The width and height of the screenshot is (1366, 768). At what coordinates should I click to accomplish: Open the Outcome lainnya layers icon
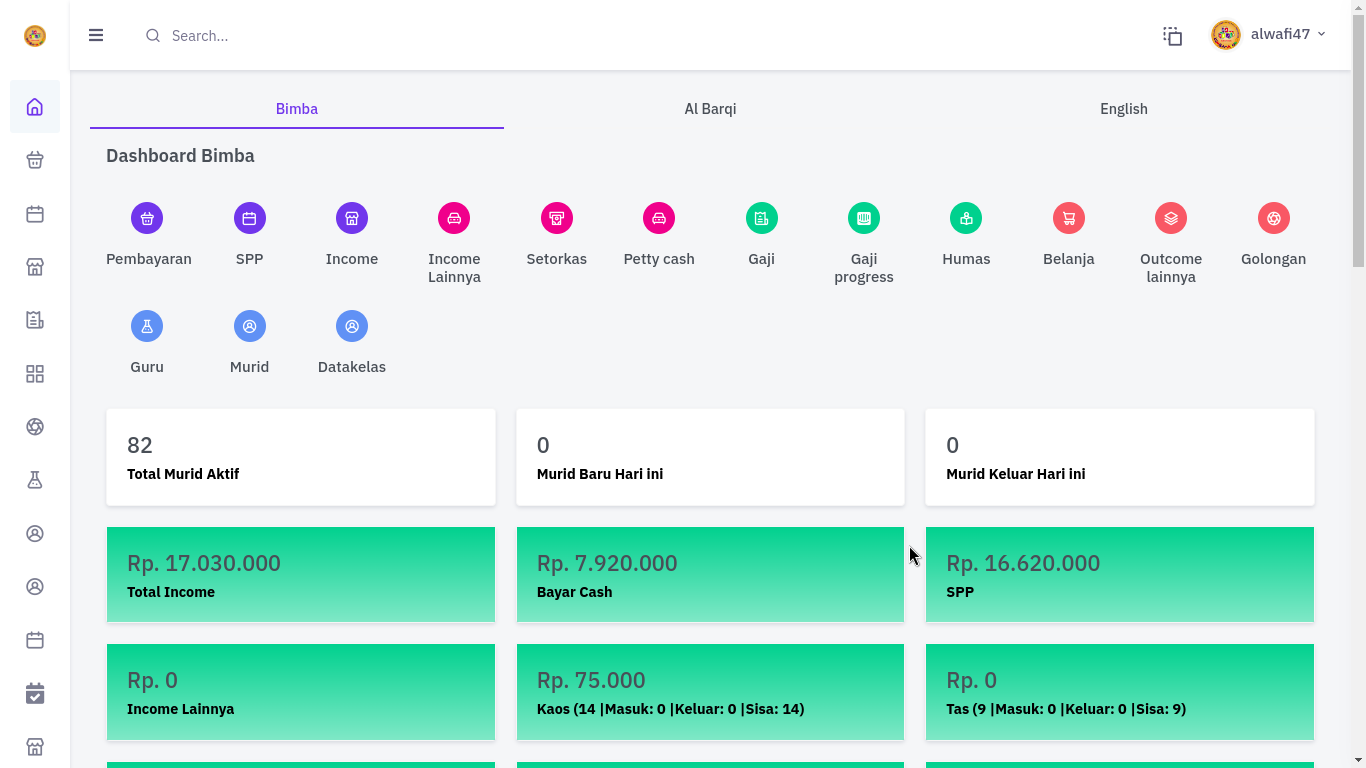[x=1170, y=218]
